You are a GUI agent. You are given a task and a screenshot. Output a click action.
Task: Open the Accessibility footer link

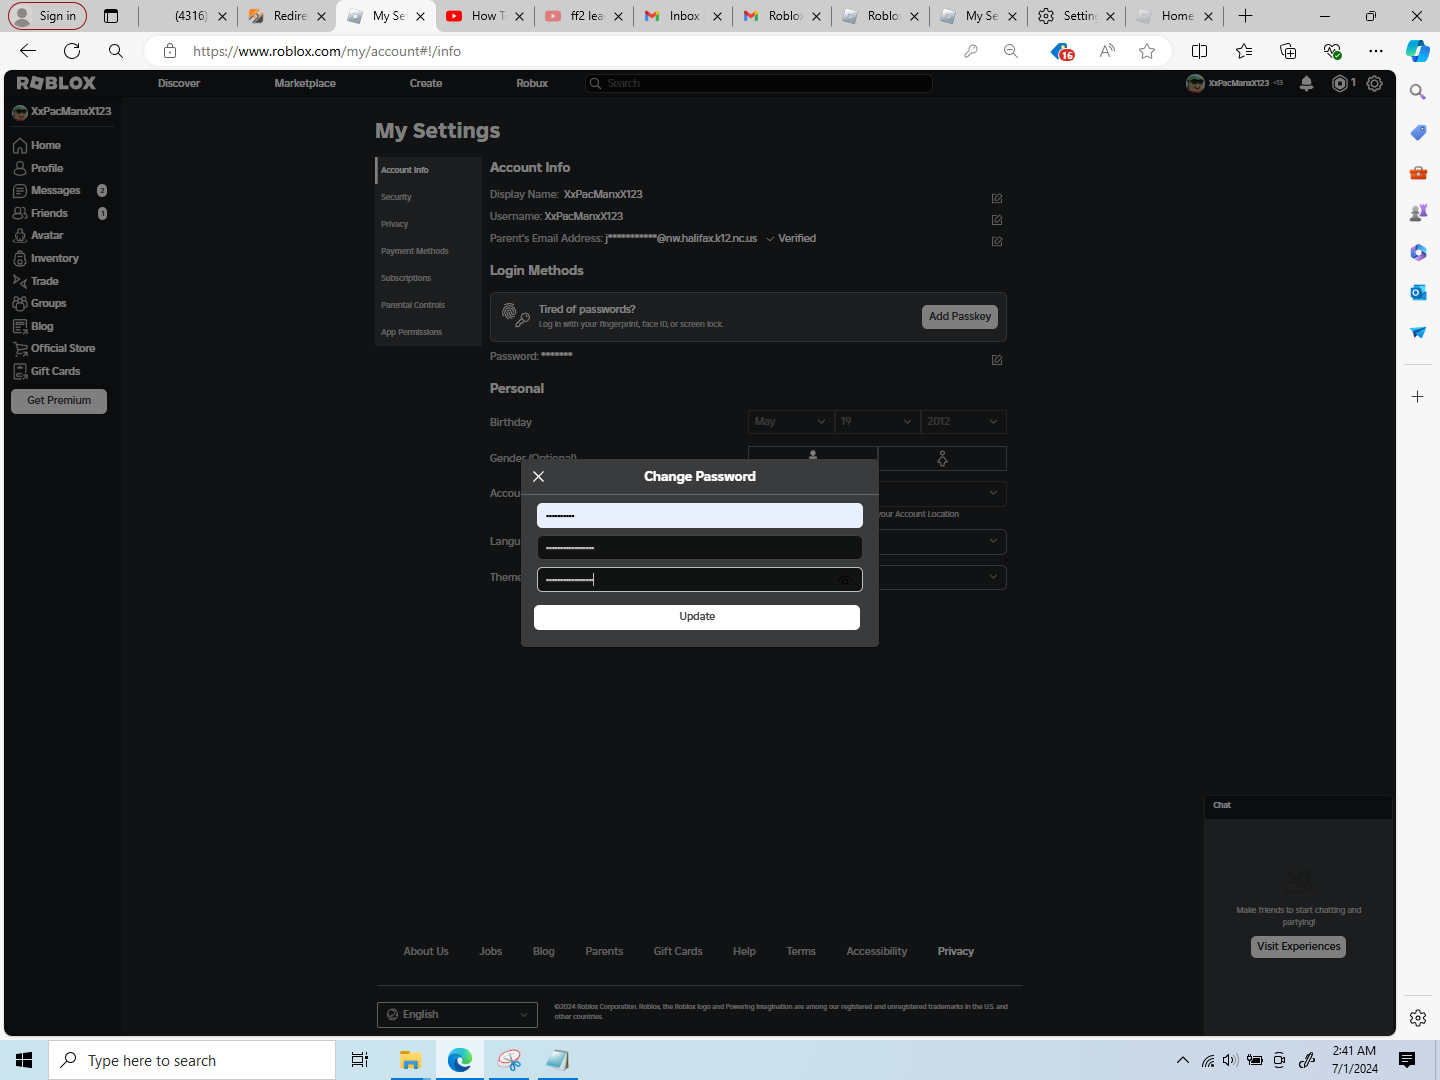coord(877,952)
